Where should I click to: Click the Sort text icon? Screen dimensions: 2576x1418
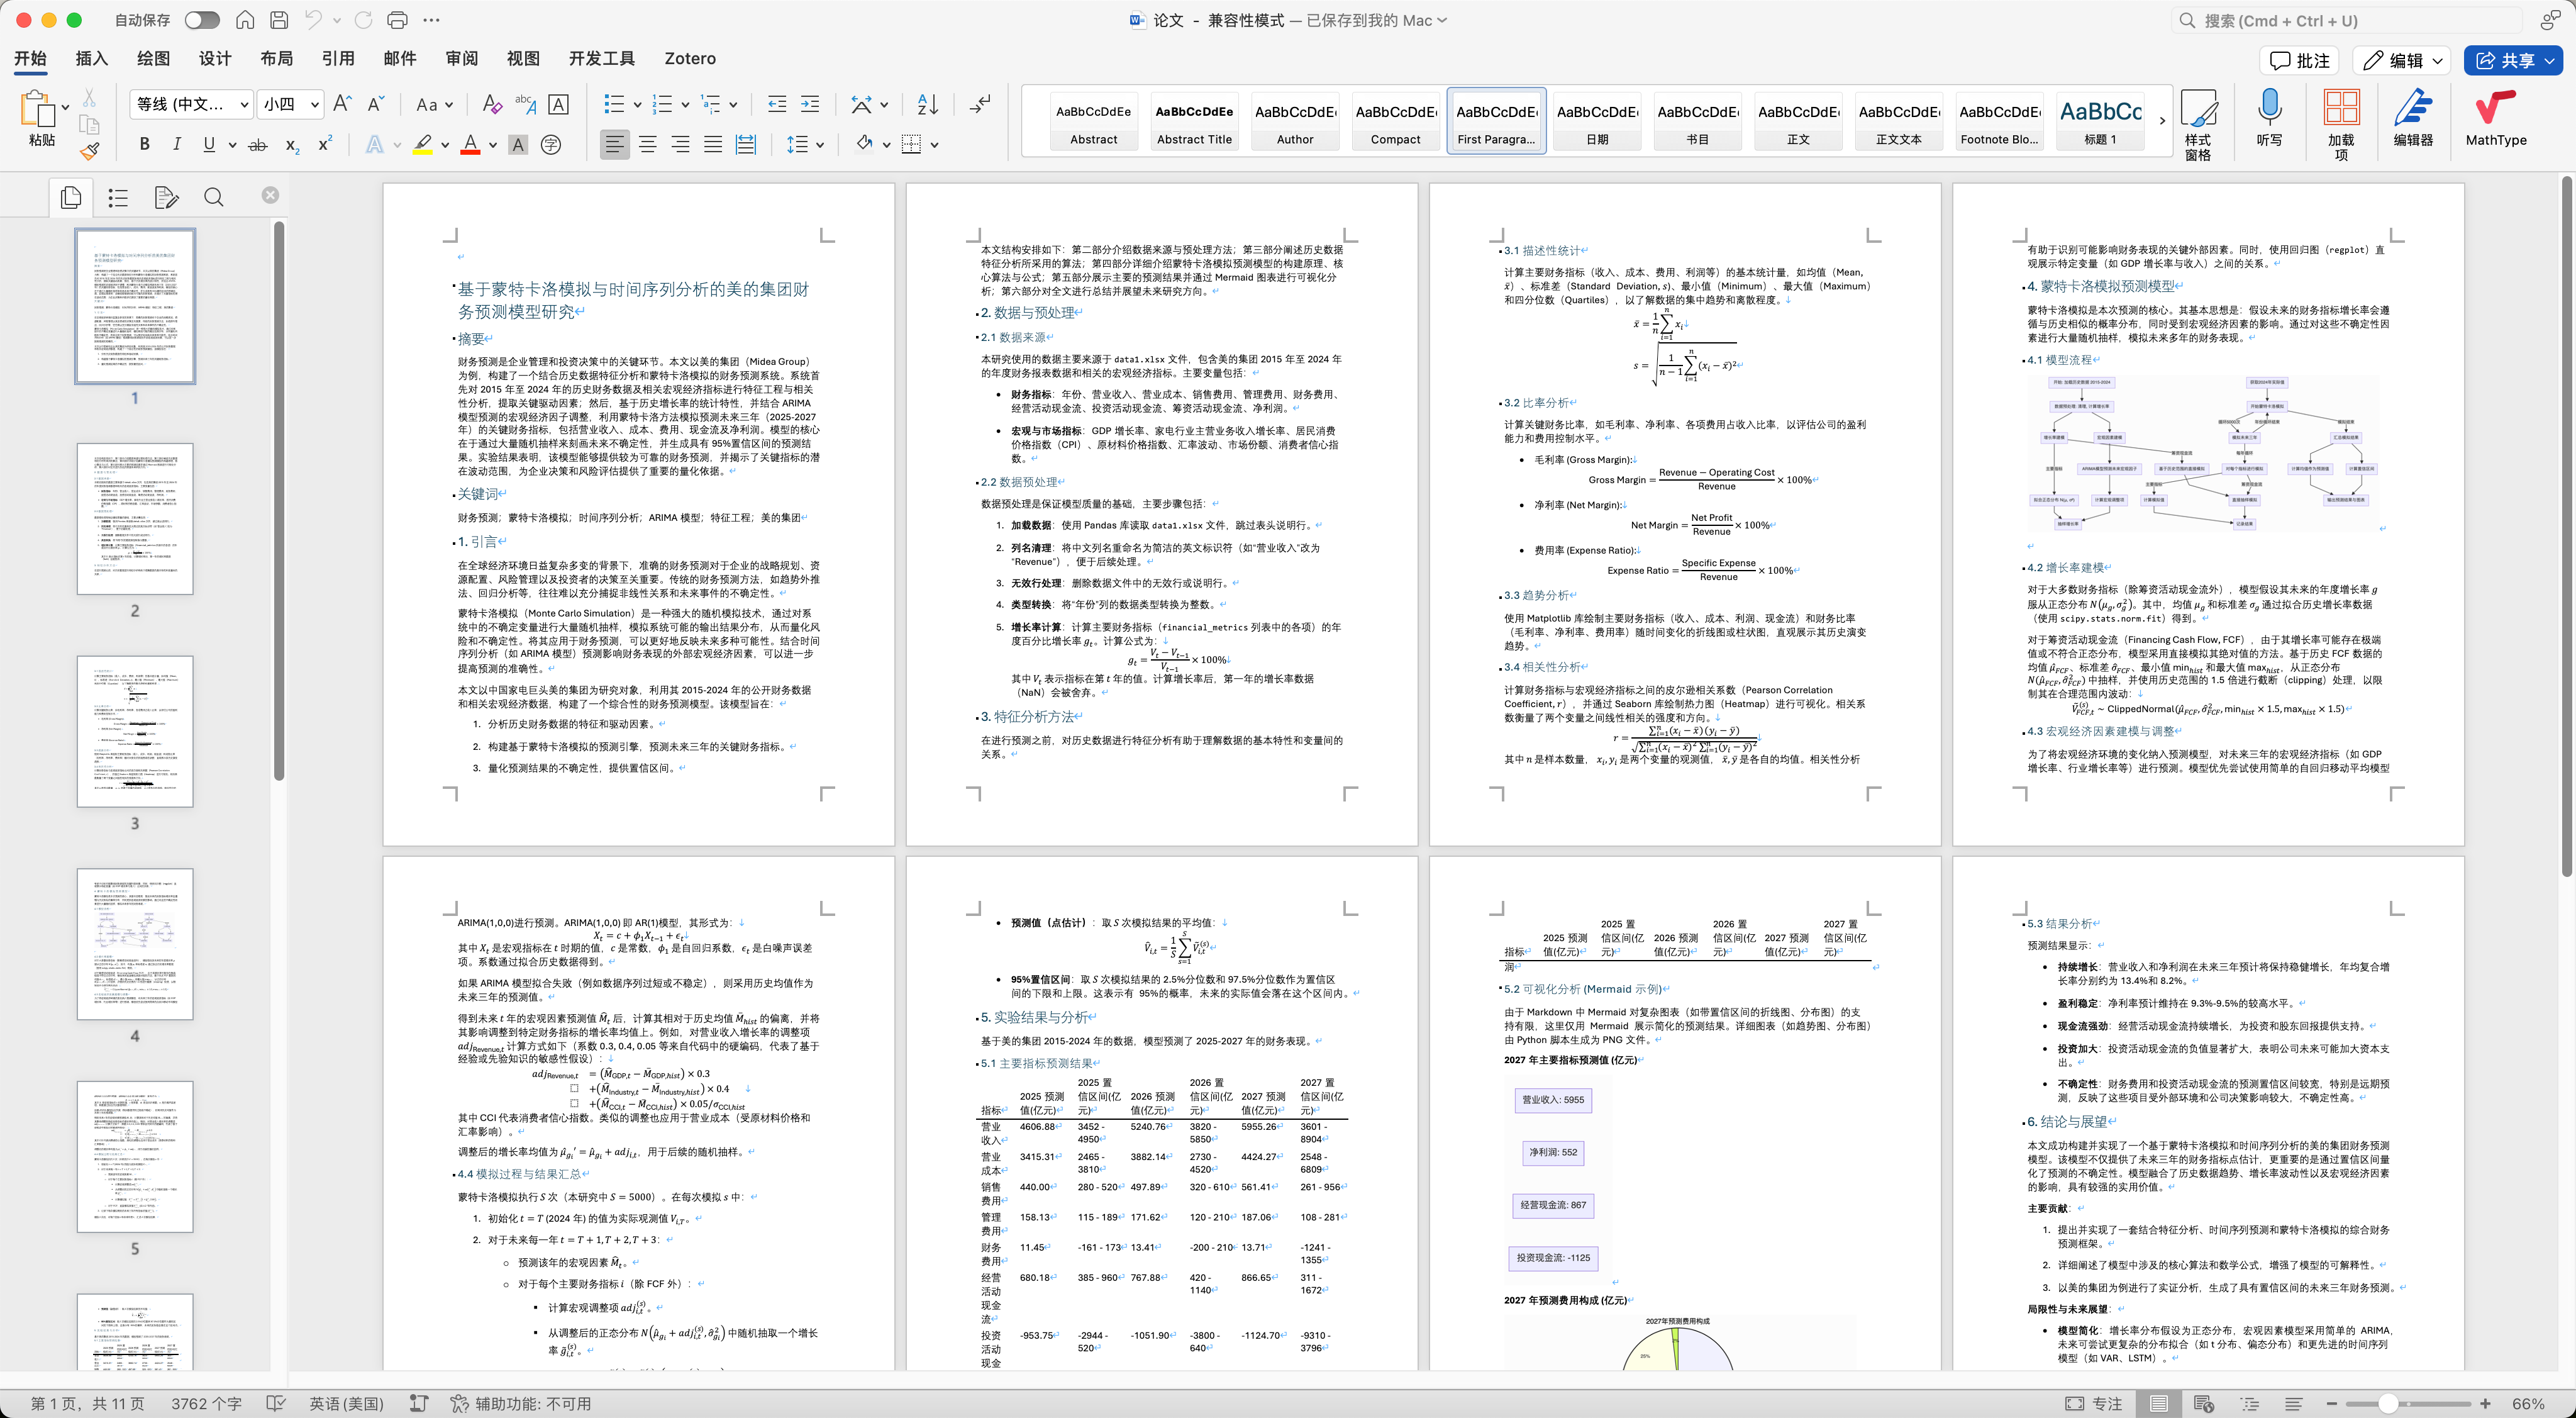927,104
